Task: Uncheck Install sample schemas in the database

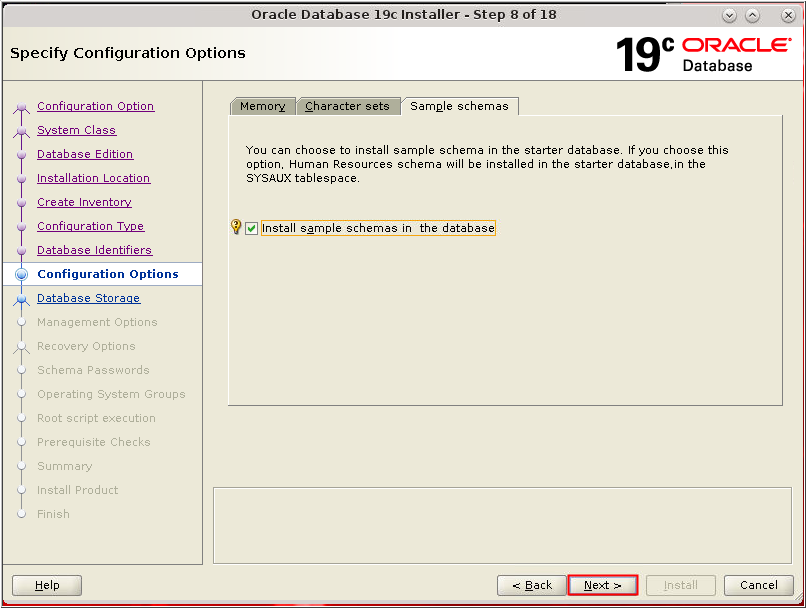Action: click(x=250, y=227)
